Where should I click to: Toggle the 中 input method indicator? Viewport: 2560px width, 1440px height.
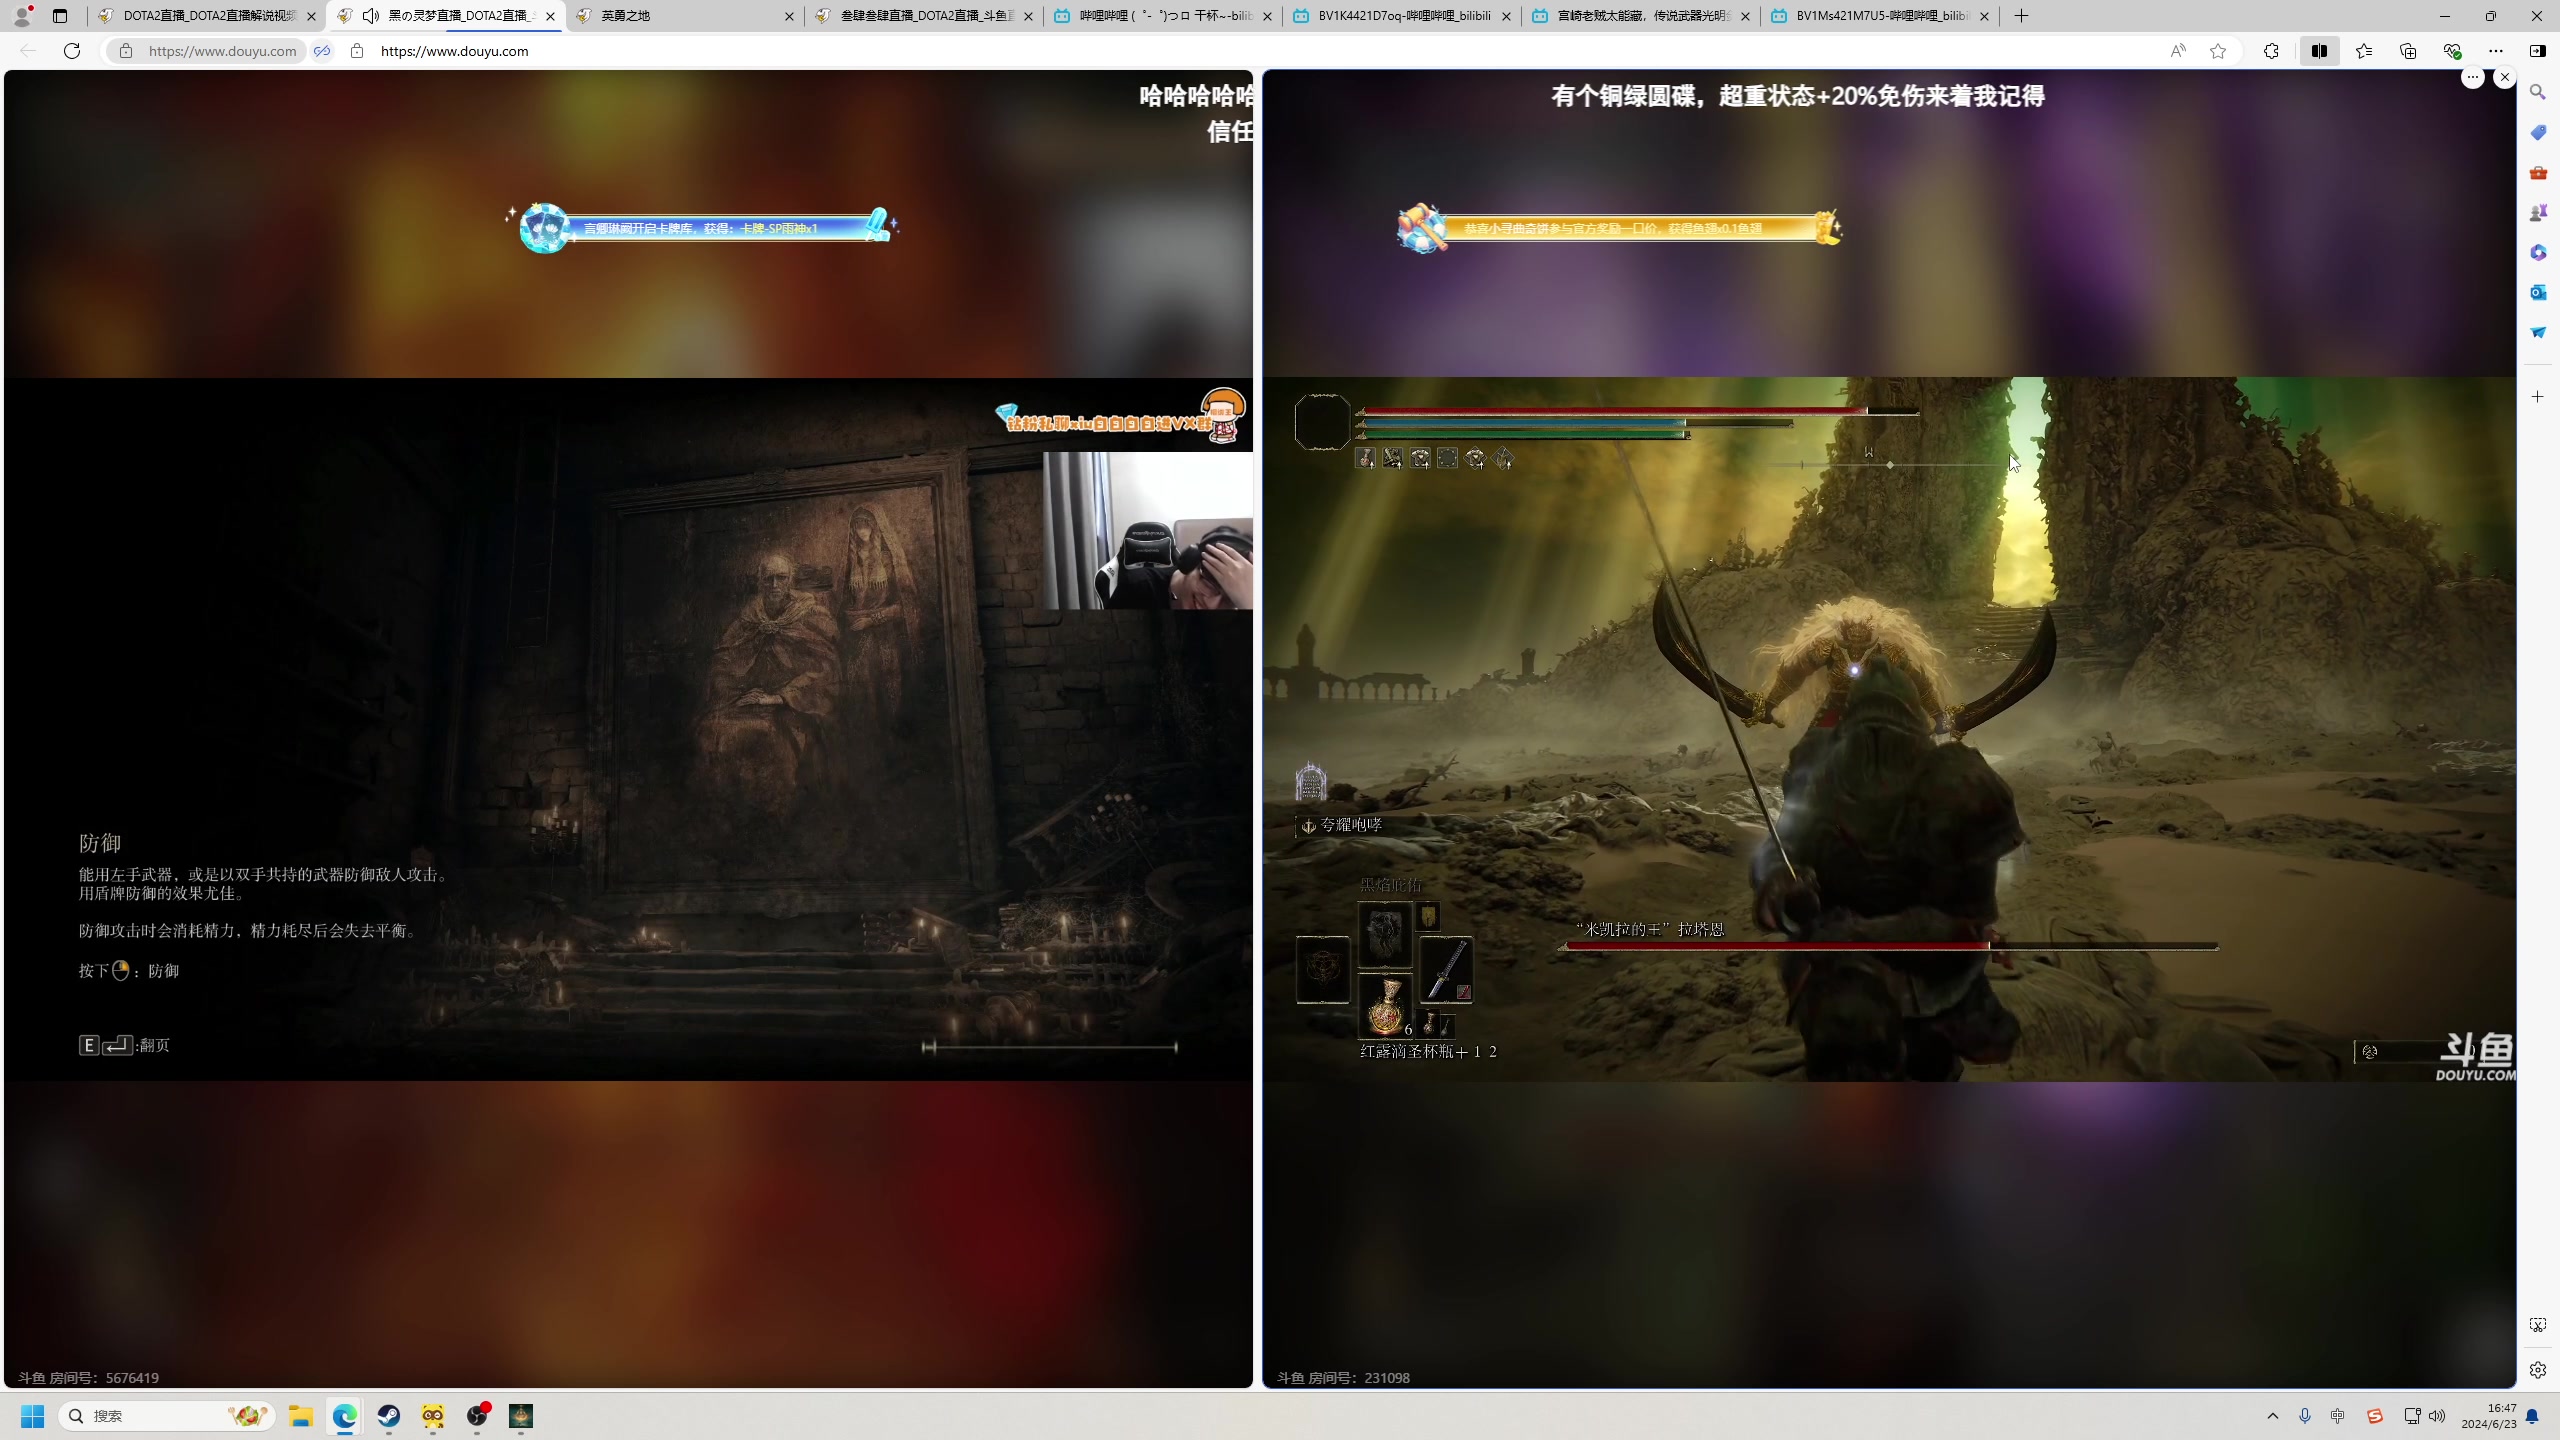2338,1416
